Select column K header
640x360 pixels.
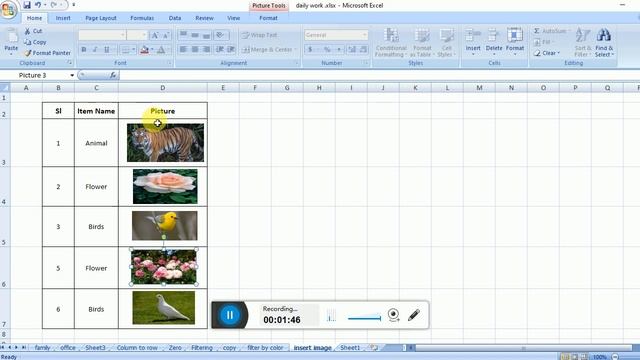[x=415, y=88]
